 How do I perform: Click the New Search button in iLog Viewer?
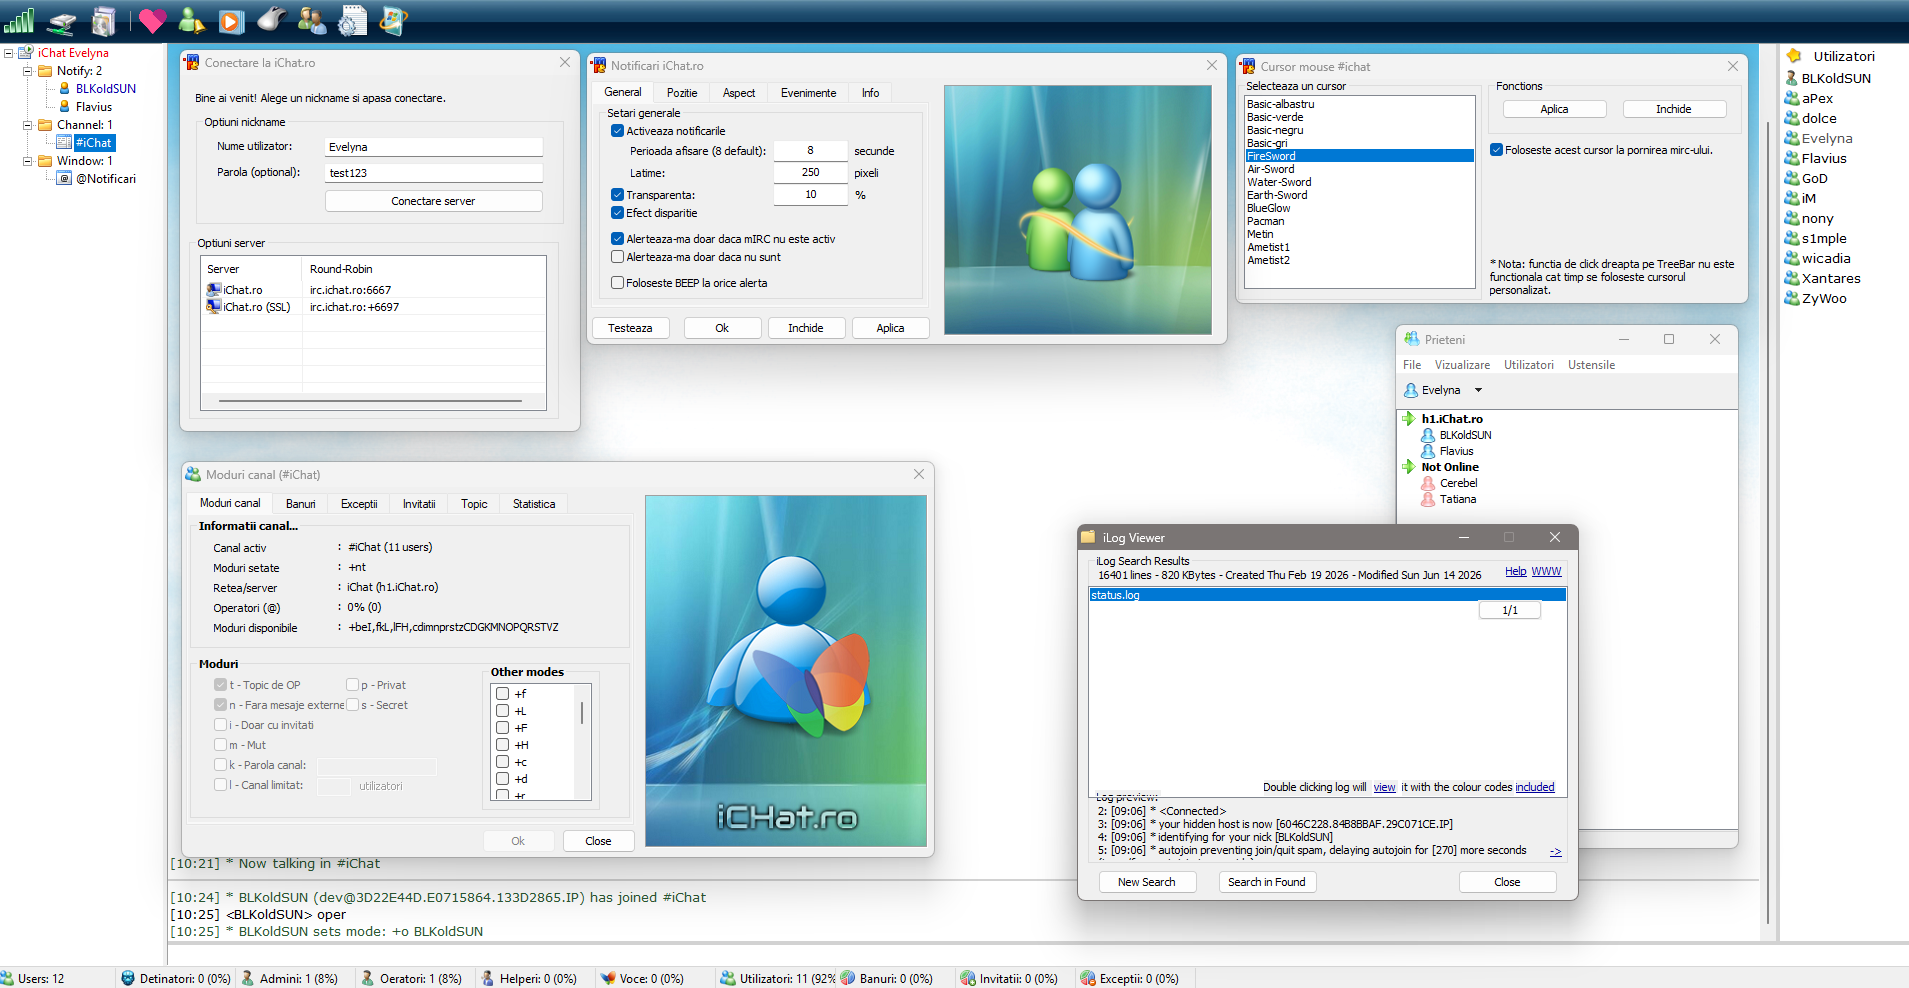pos(1146,882)
